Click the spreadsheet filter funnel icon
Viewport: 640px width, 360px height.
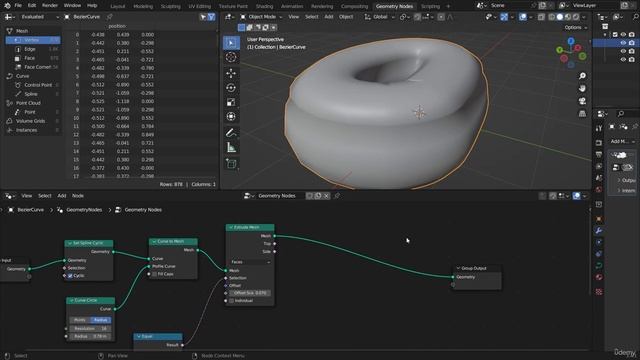(x=211, y=17)
